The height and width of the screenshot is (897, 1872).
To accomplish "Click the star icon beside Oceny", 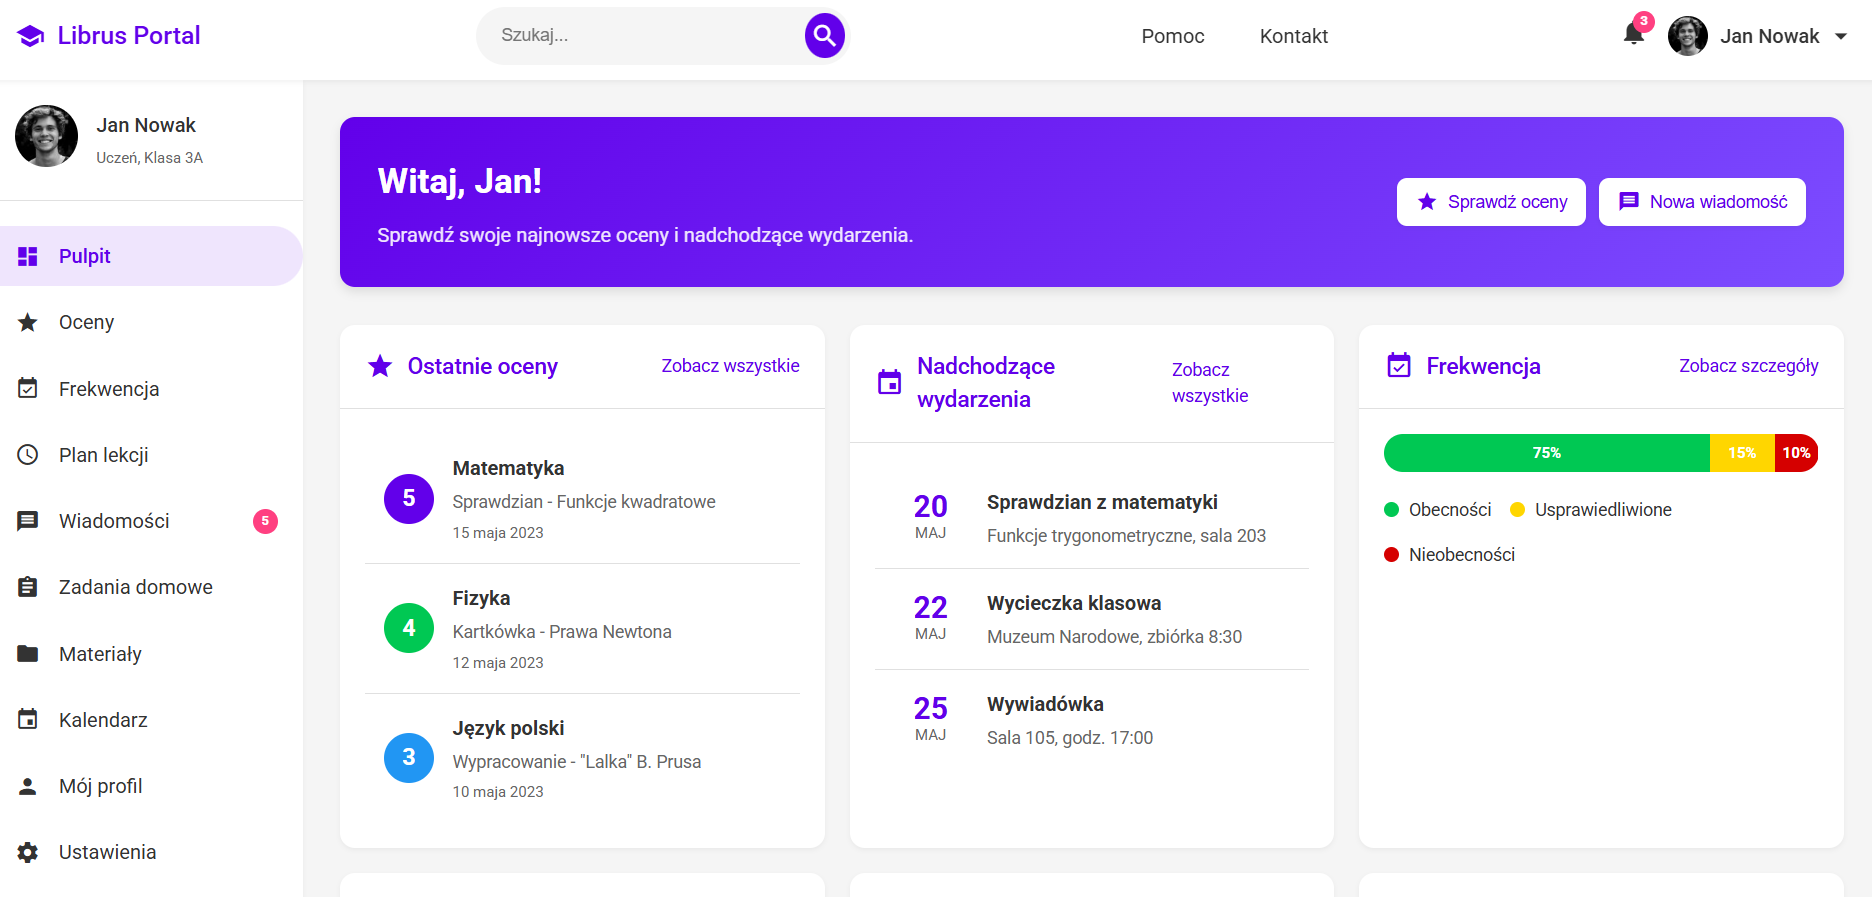I will [28, 322].
